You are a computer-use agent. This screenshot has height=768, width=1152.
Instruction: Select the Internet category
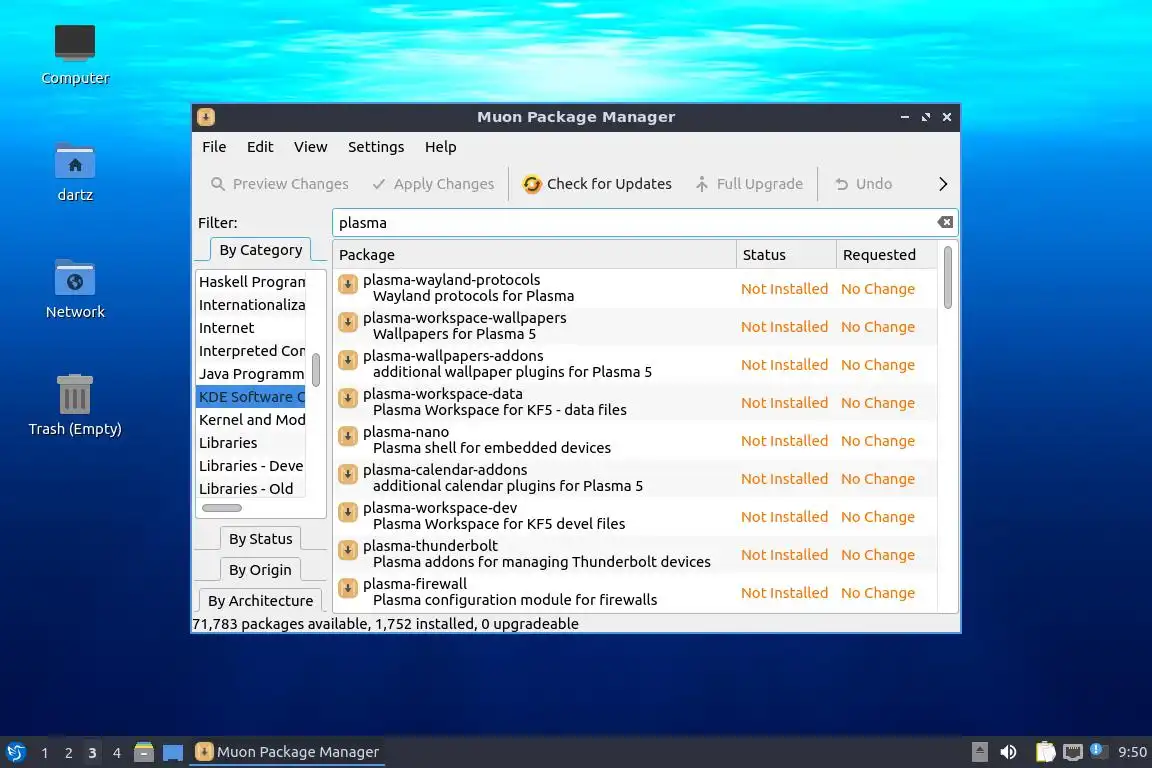[x=251, y=328]
